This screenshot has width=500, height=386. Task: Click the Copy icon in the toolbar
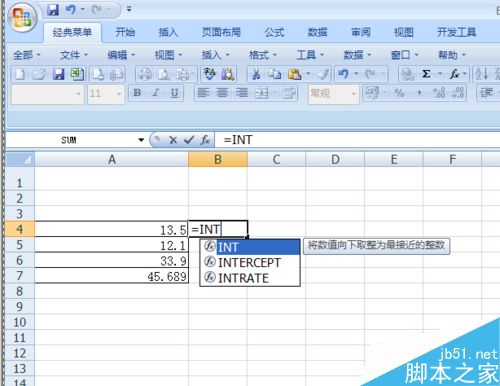click(275, 74)
